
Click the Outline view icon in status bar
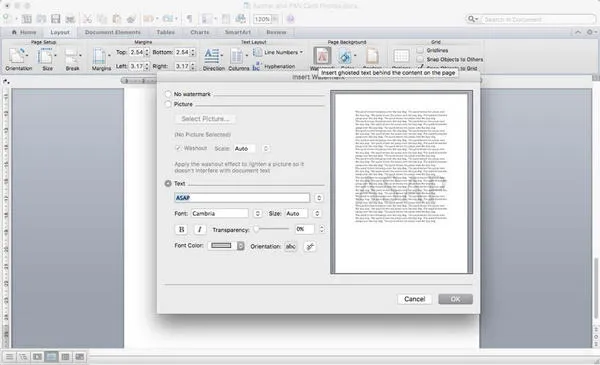23,357
